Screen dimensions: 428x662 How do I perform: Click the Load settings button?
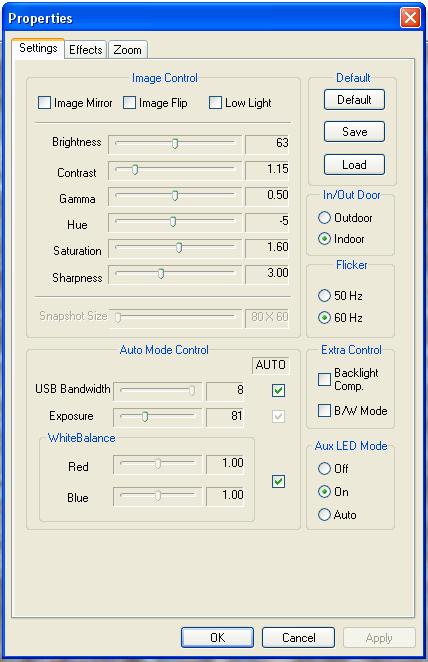coord(354,165)
